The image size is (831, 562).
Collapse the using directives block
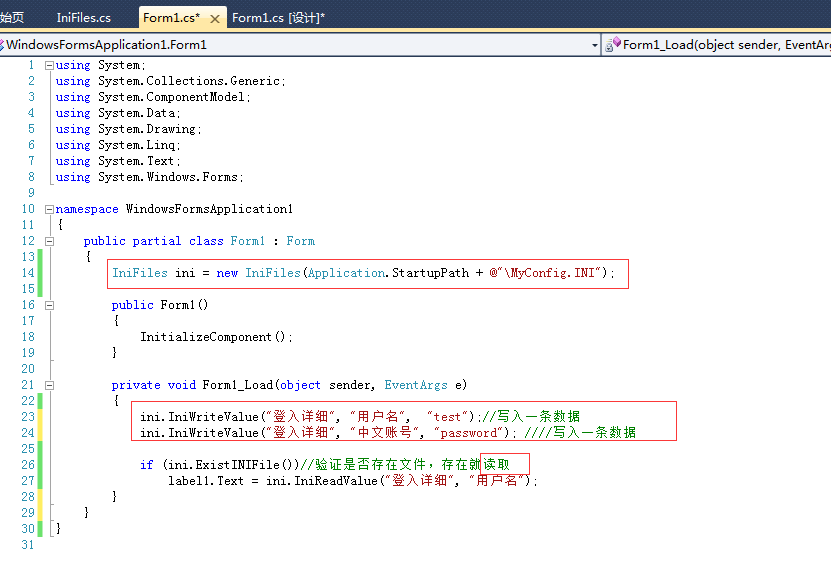(x=48, y=65)
